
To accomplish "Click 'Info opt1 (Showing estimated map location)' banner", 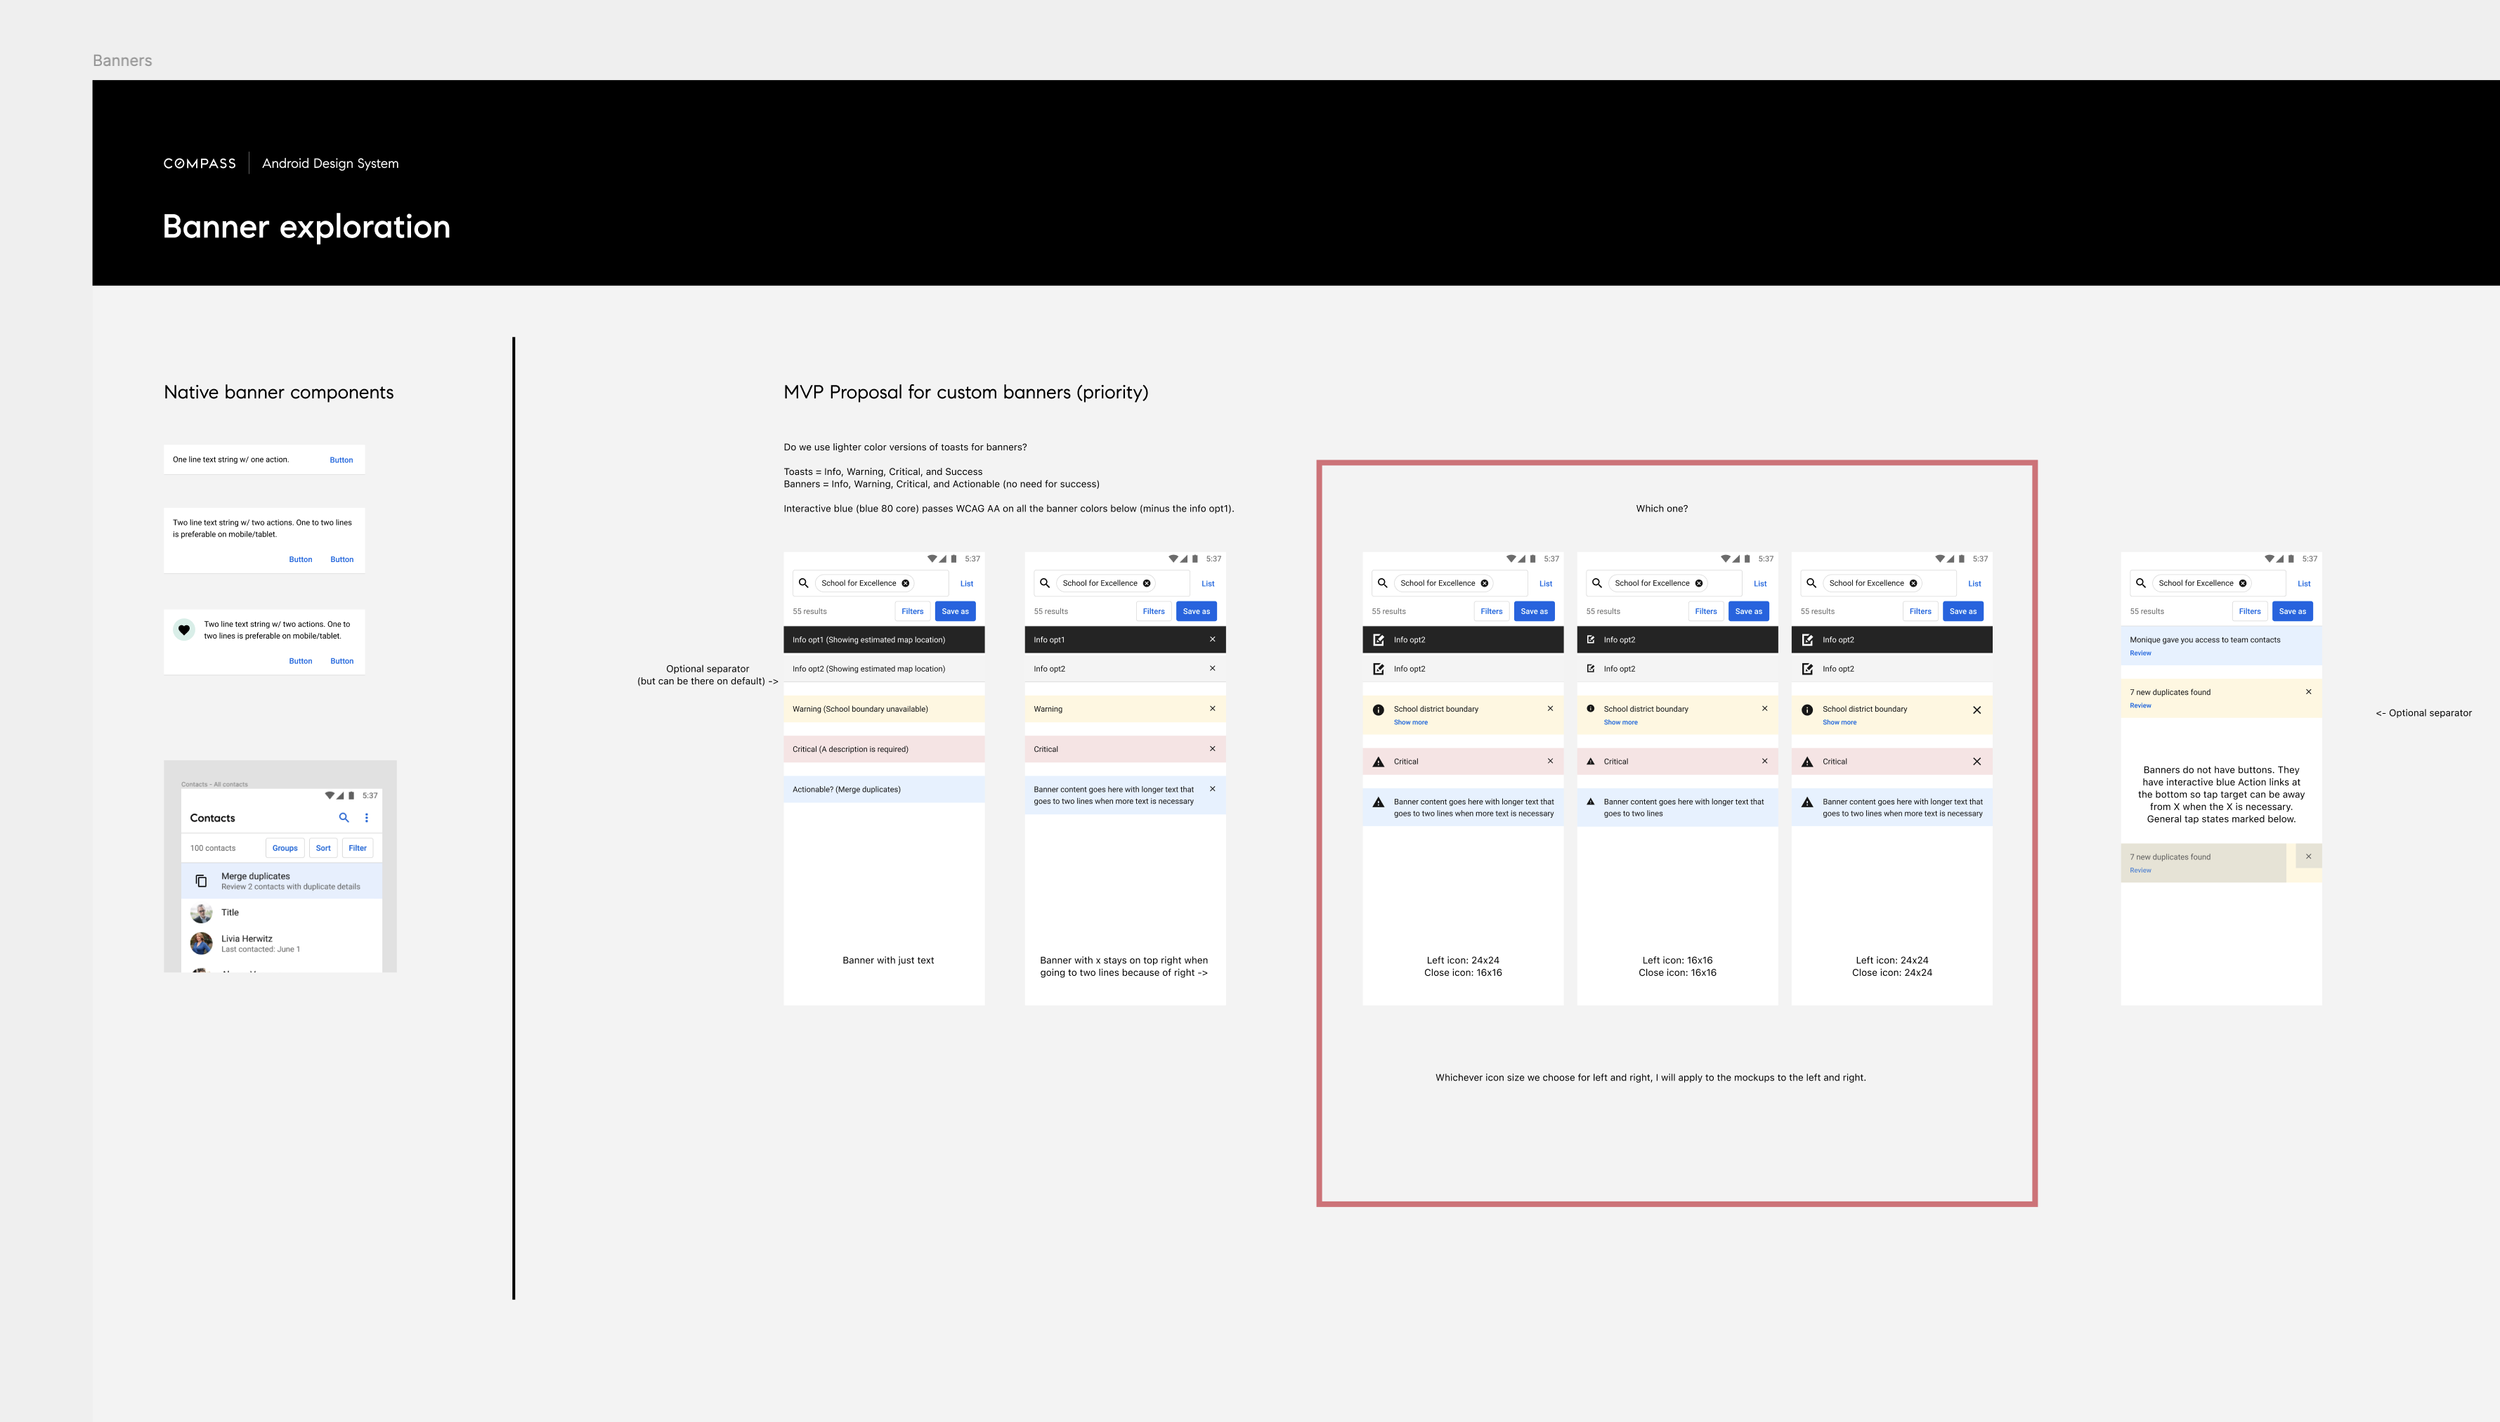I will click(x=884, y=639).
